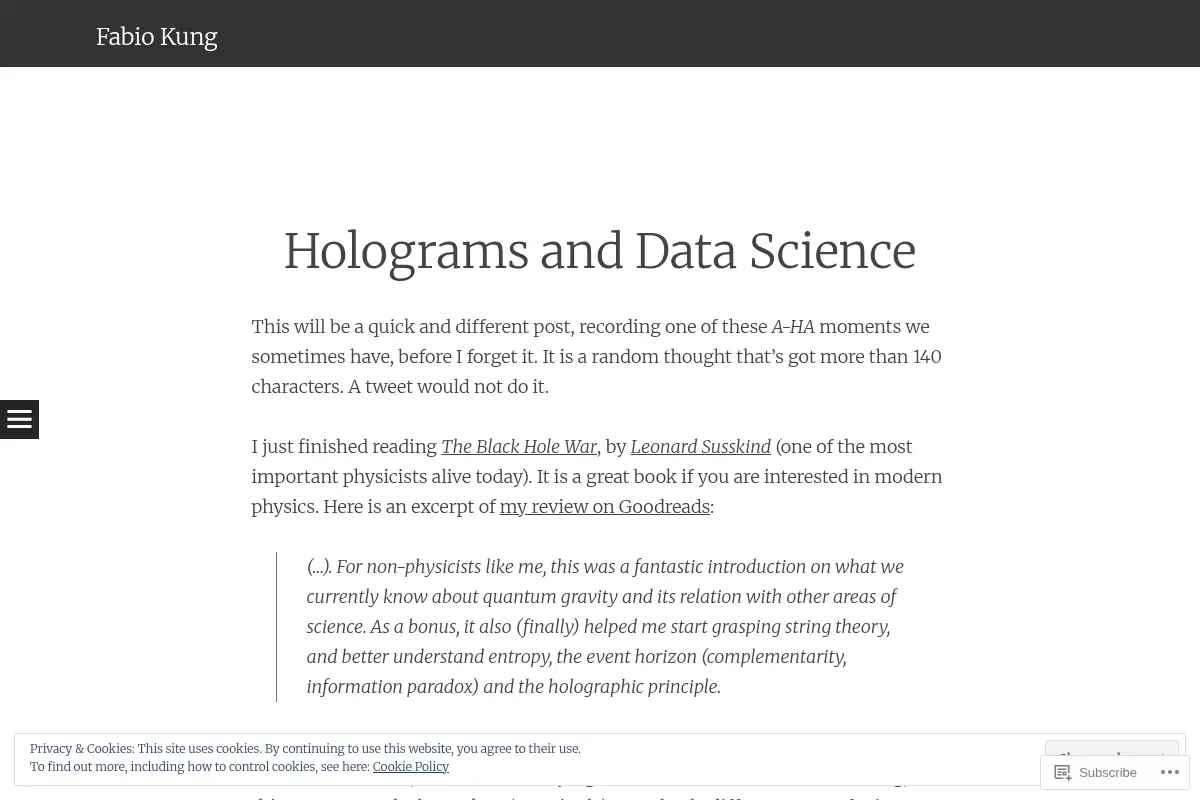Click the Privacy & Cookies notice text
Image resolution: width=1200 pixels, height=800 pixels.
pos(305,749)
